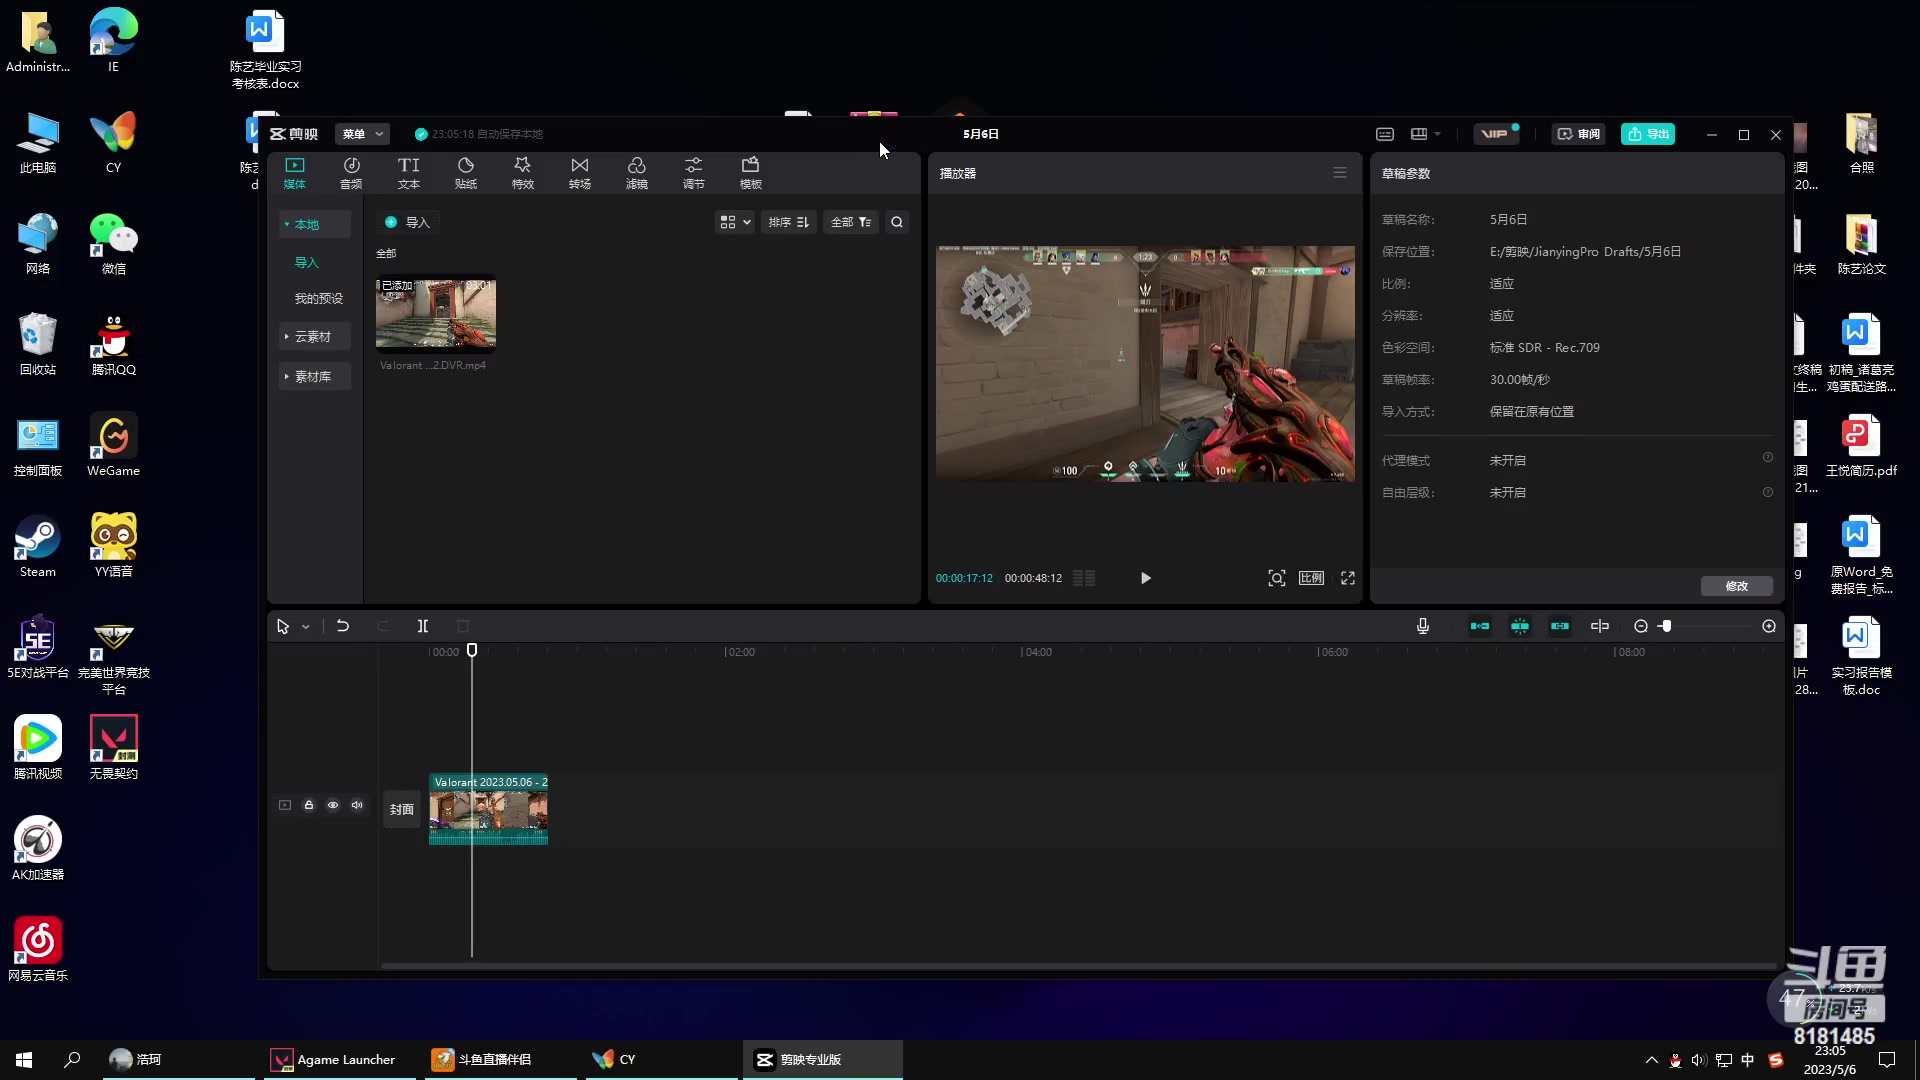1920x1080 pixels.
Task: Click the 比例 aspect ratio button
Action: (x=1311, y=578)
